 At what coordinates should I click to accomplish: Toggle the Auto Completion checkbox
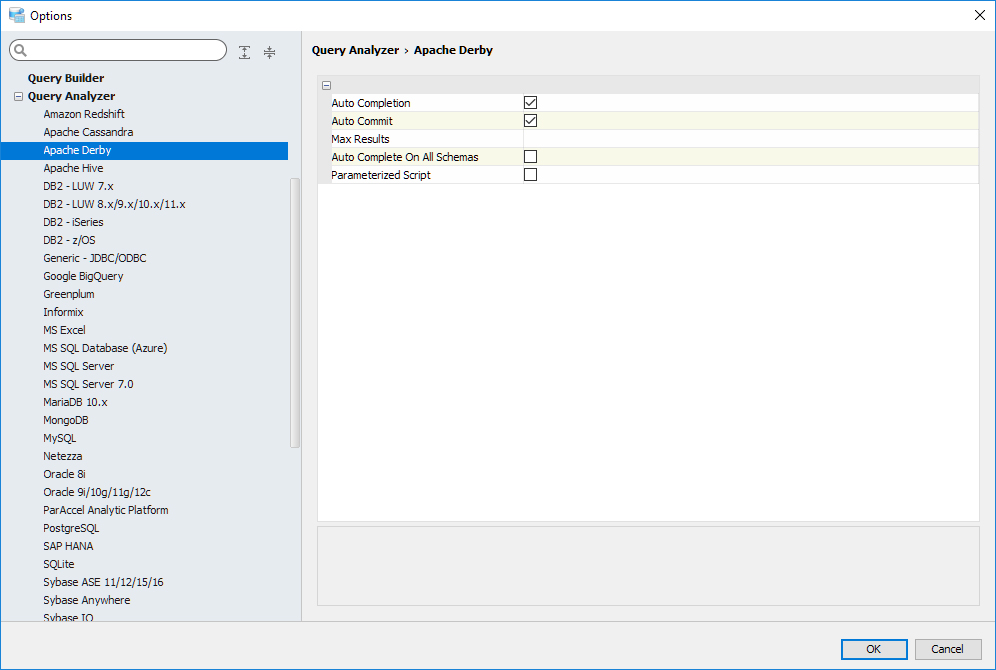pos(531,103)
